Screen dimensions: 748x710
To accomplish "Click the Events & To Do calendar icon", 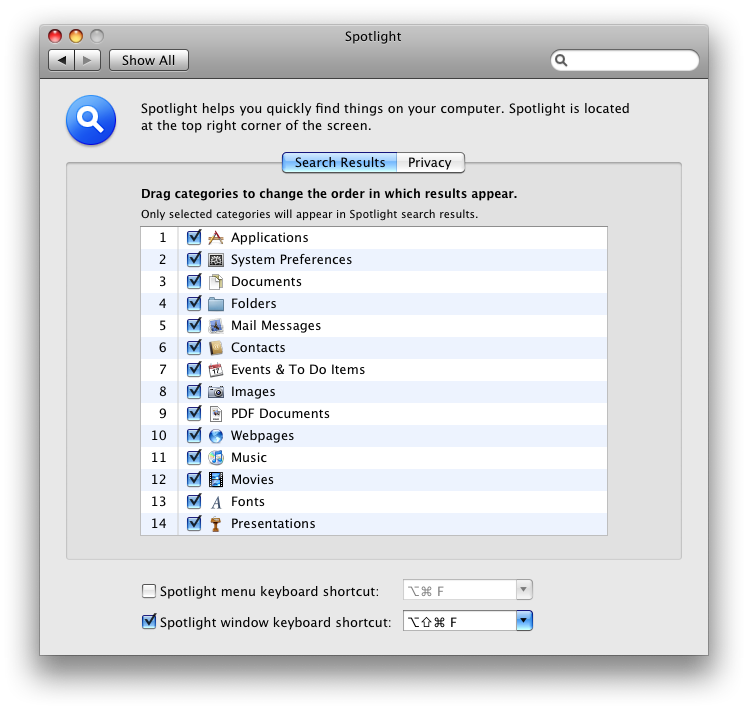I will pyautogui.click(x=216, y=370).
